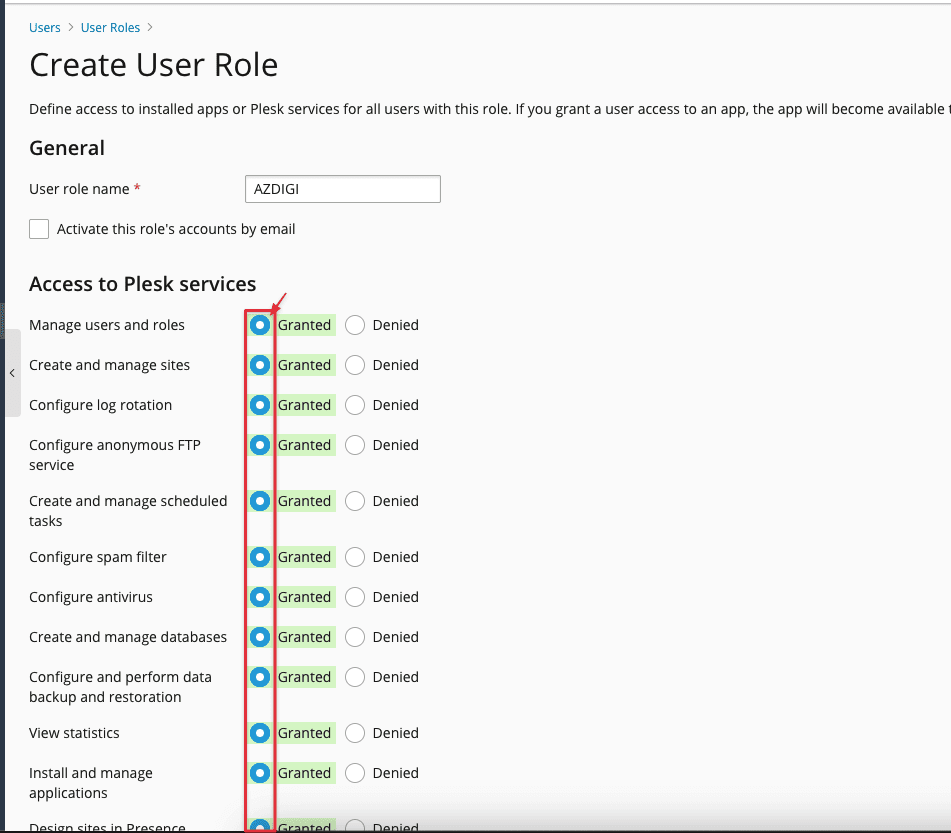Deny Install and manage applications
951x833 pixels.
point(355,773)
